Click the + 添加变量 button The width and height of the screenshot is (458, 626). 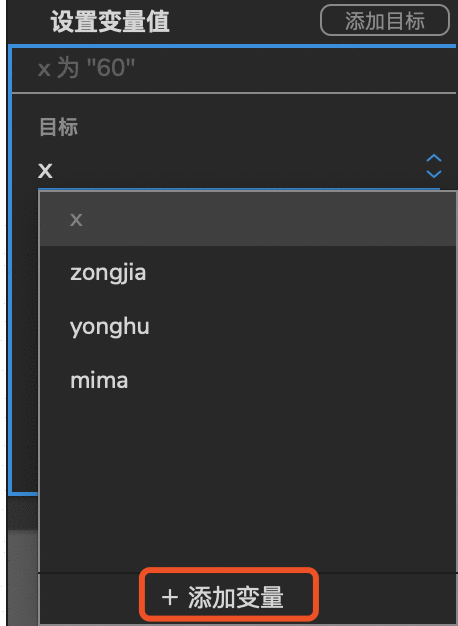pyautogui.click(x=229, y=597)
